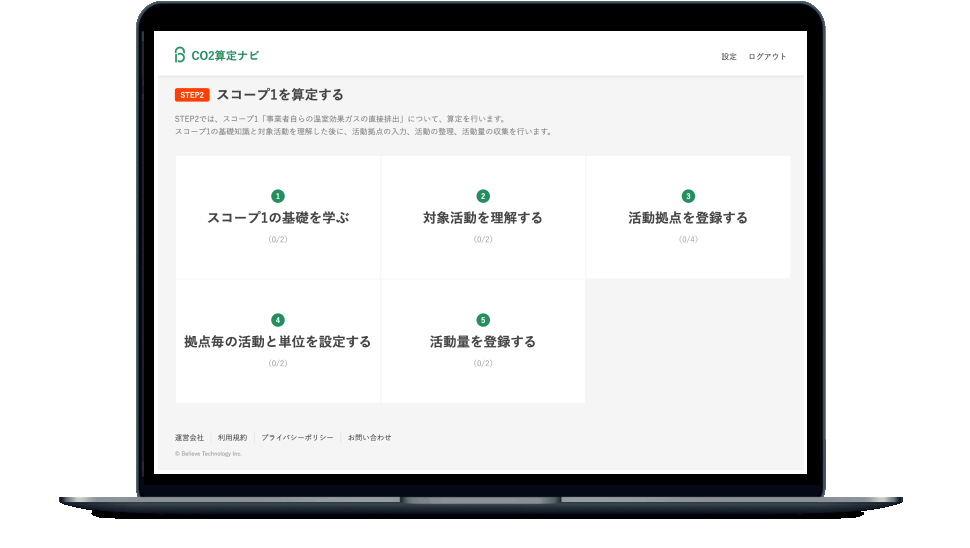Click the green number 2 circle badge

point(483,196)
